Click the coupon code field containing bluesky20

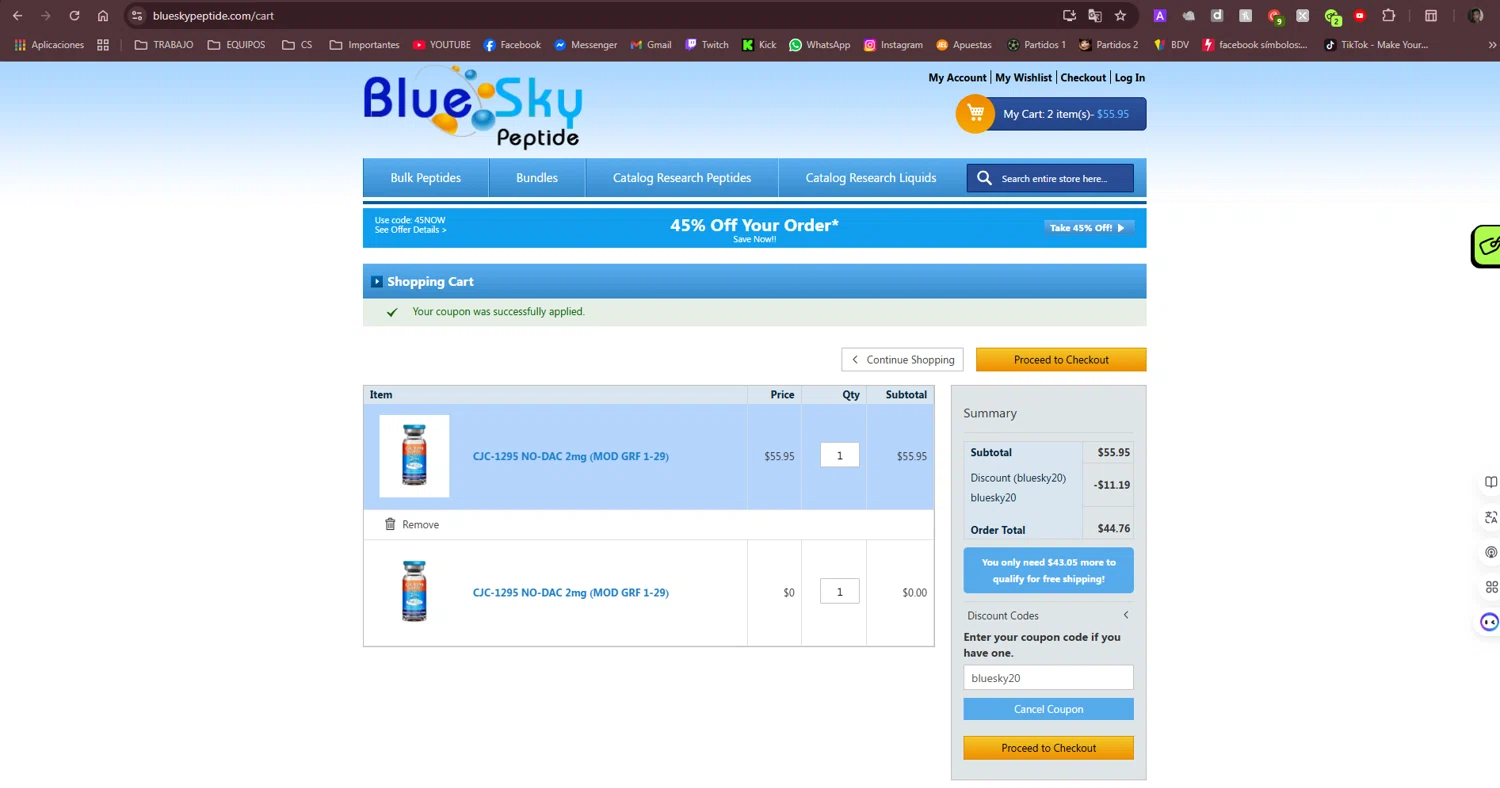click(x=1048, y=678)
